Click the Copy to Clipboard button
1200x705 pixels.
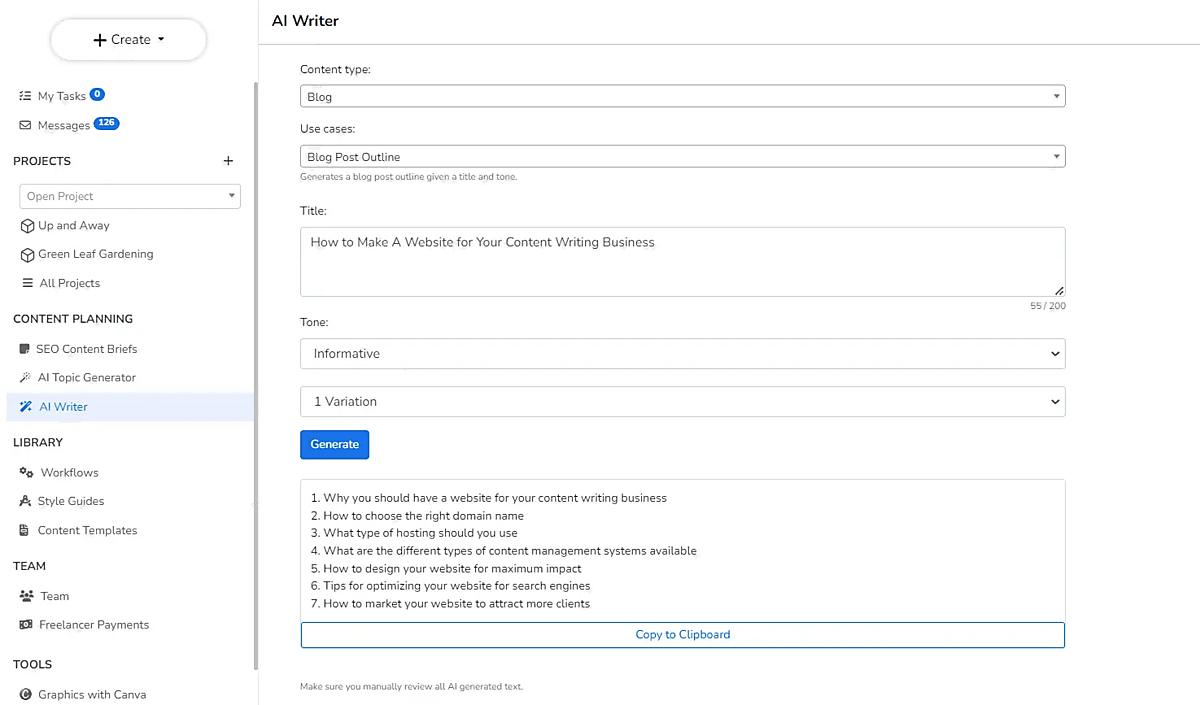point(682,635)
